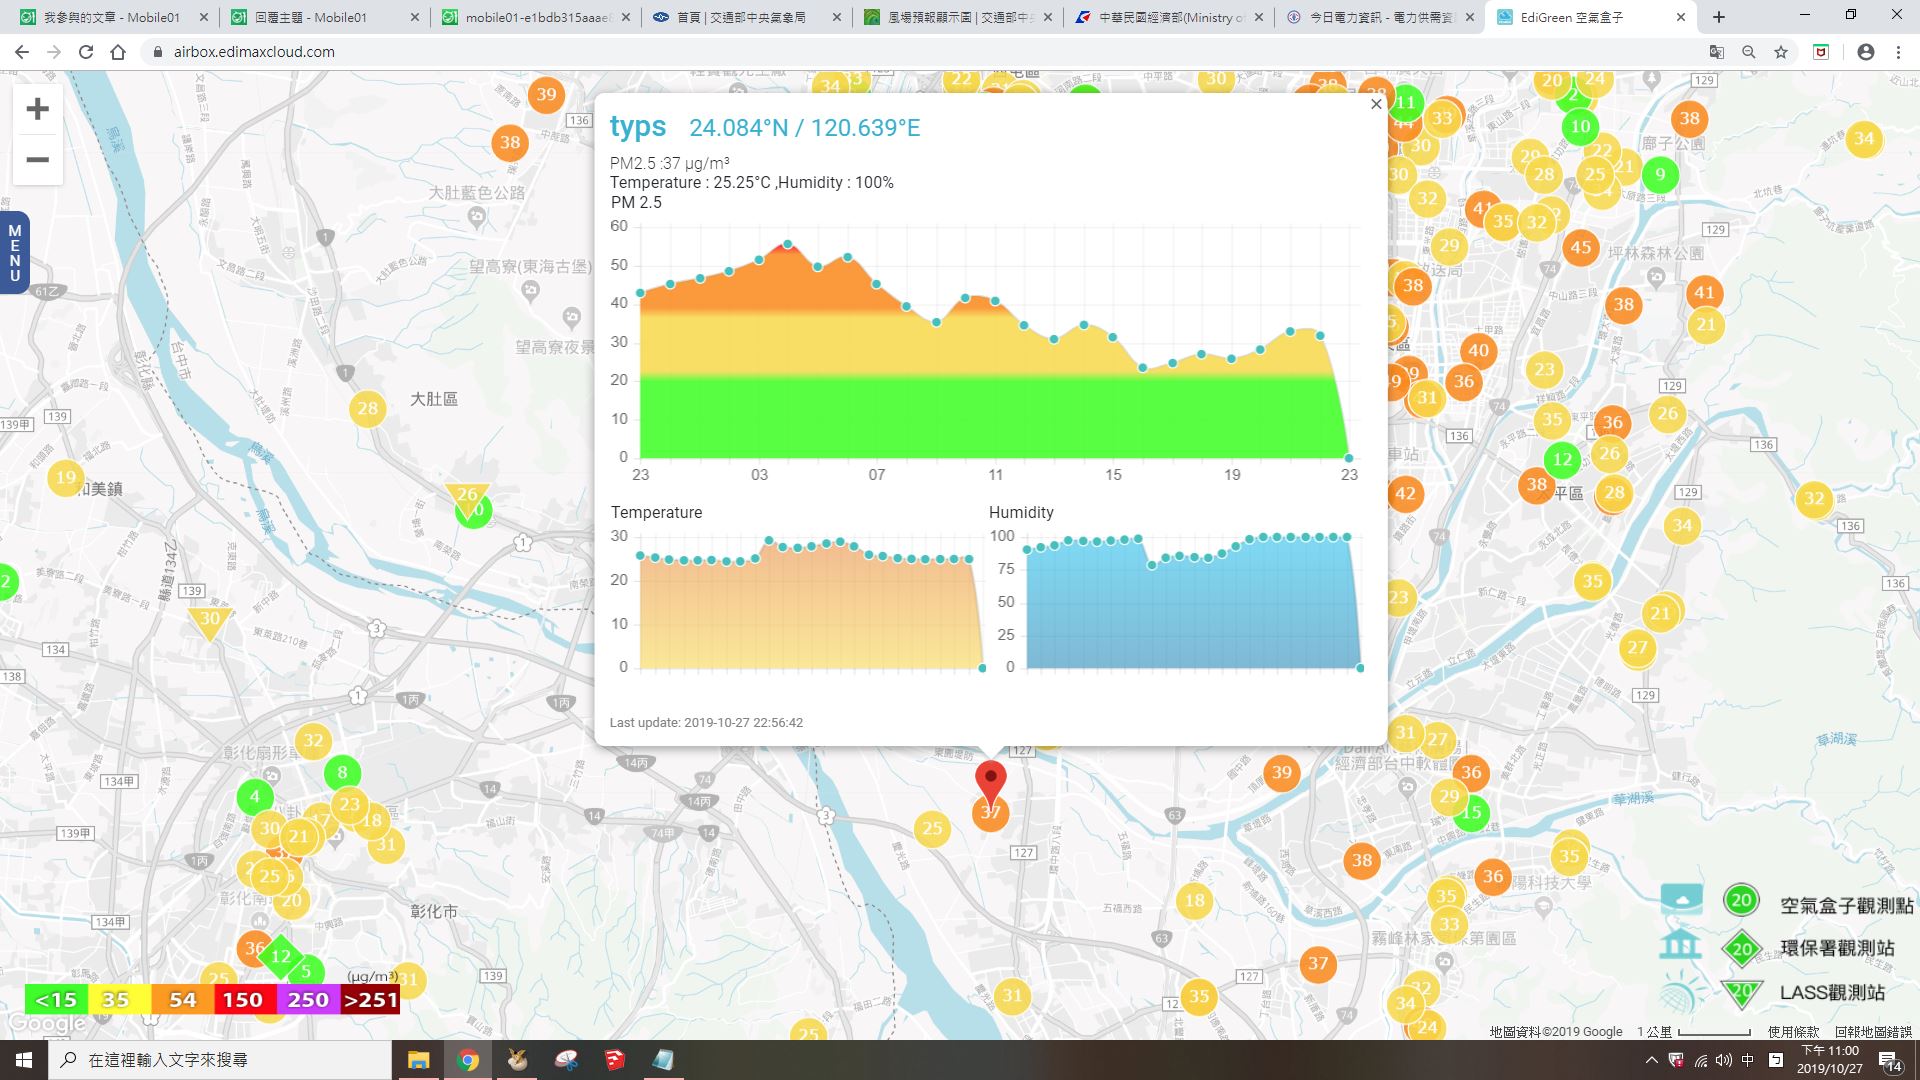
Task: Switch to 今日電力資訊 tab
Action: tap(1380, 17)
